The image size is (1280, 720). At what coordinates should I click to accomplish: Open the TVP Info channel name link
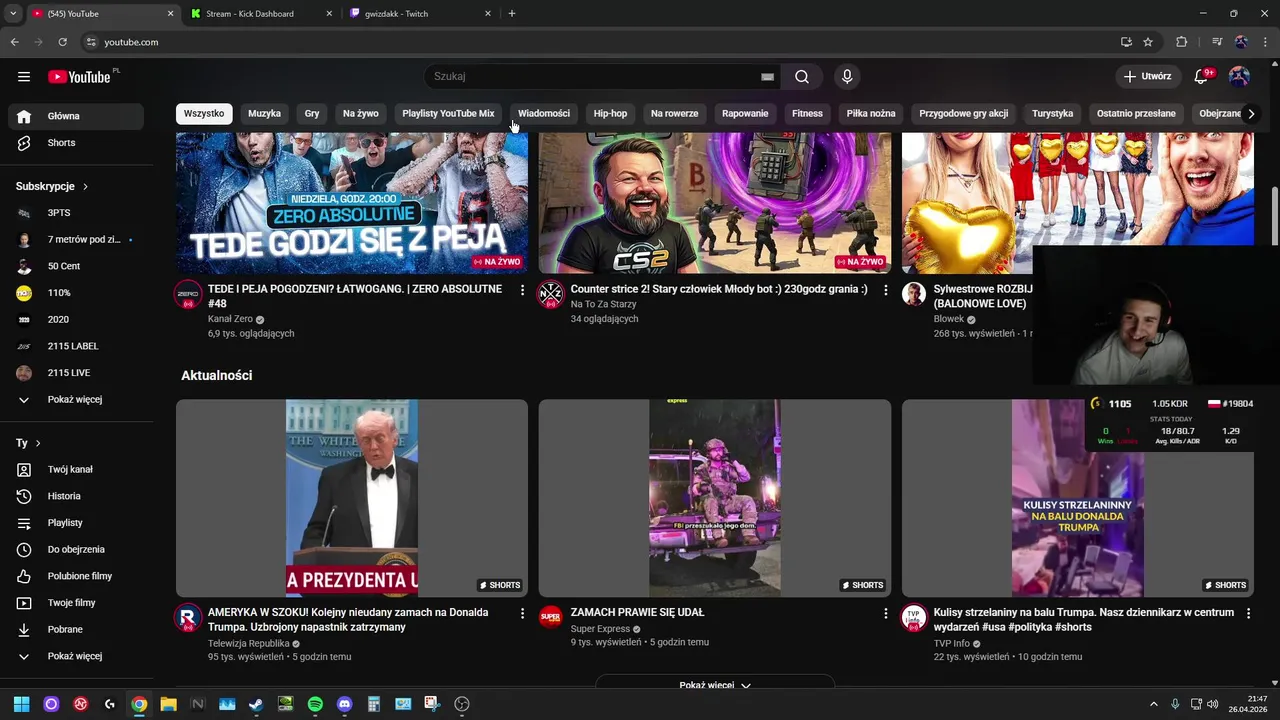tap(951, 644)
